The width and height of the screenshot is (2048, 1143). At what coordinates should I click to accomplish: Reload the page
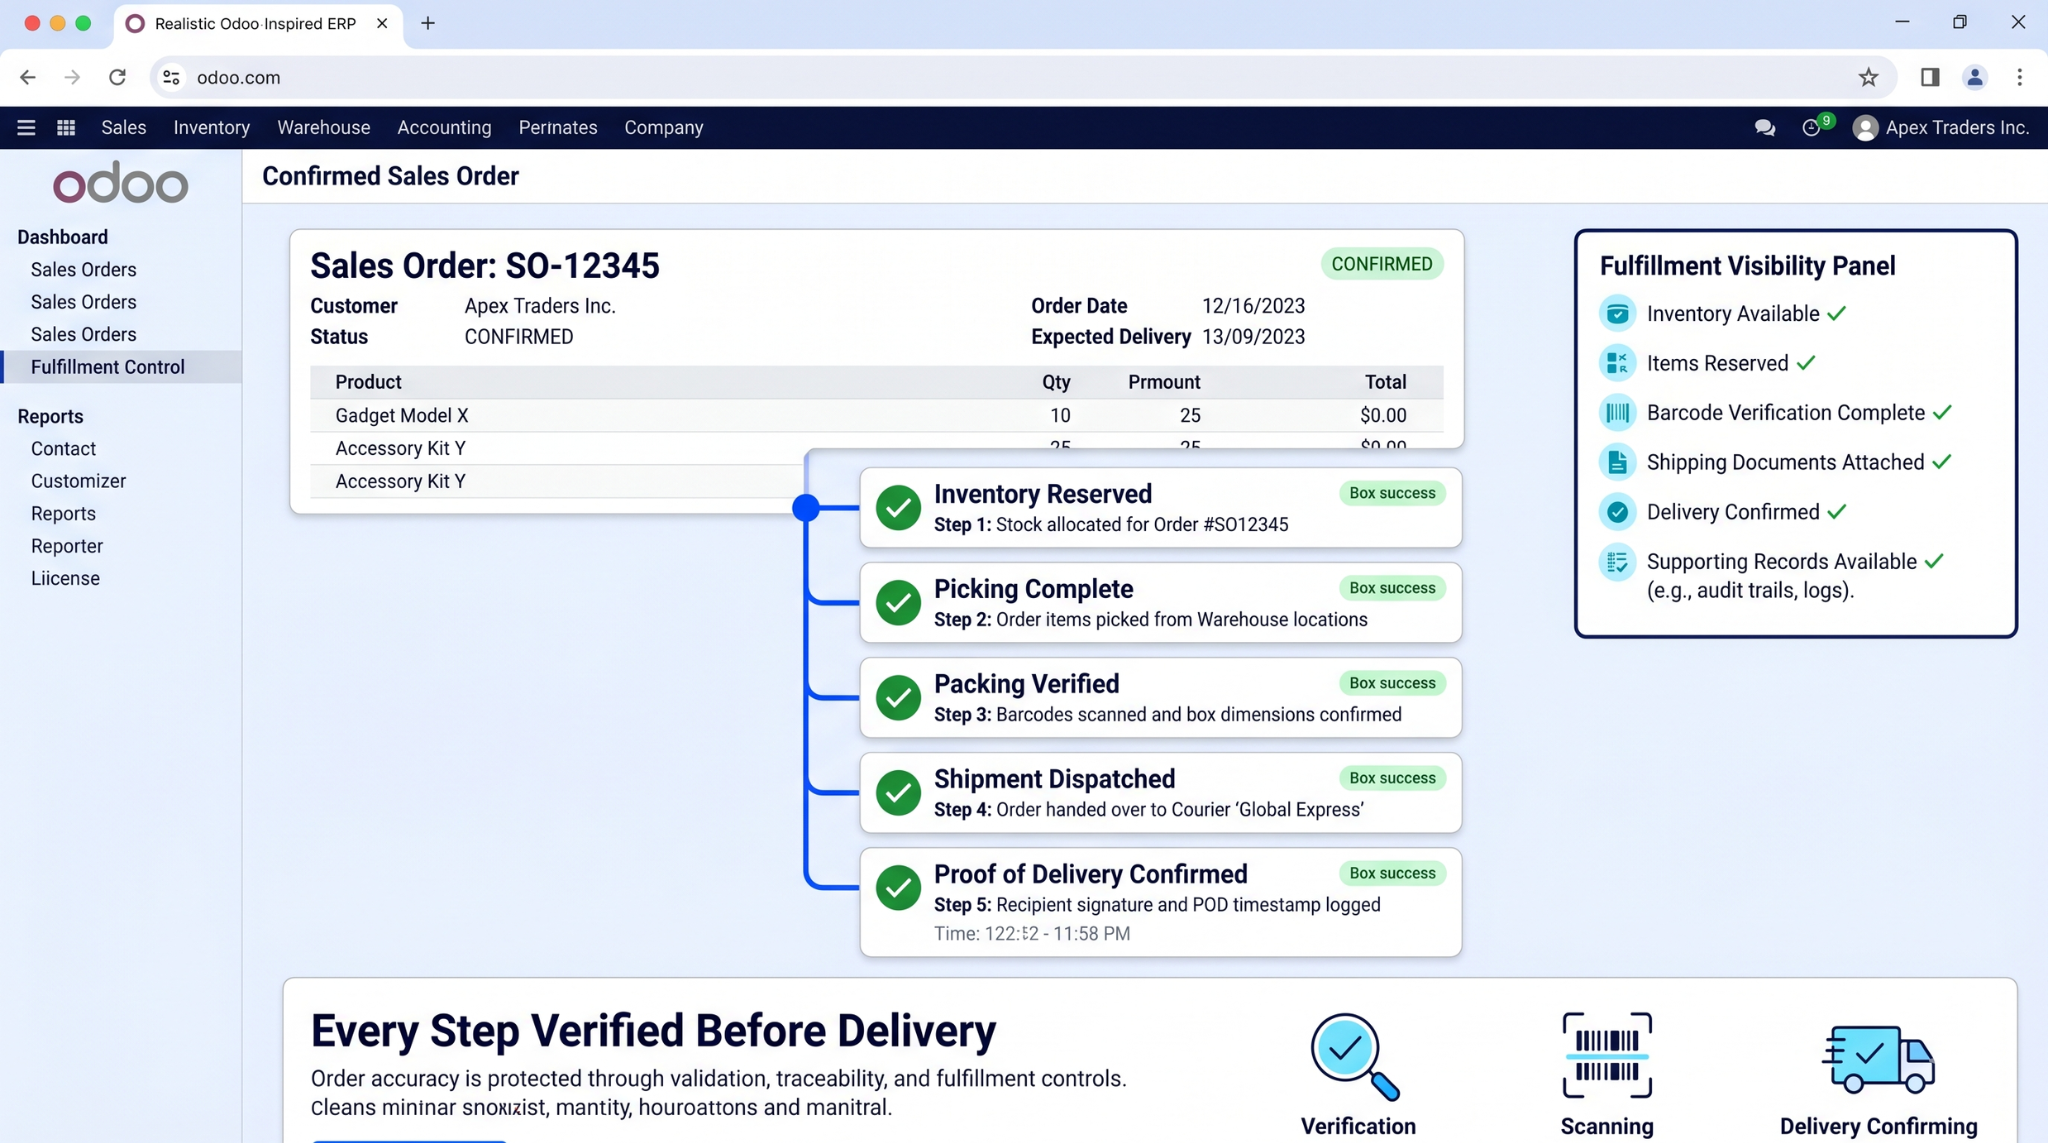click(x=117, y=77)
